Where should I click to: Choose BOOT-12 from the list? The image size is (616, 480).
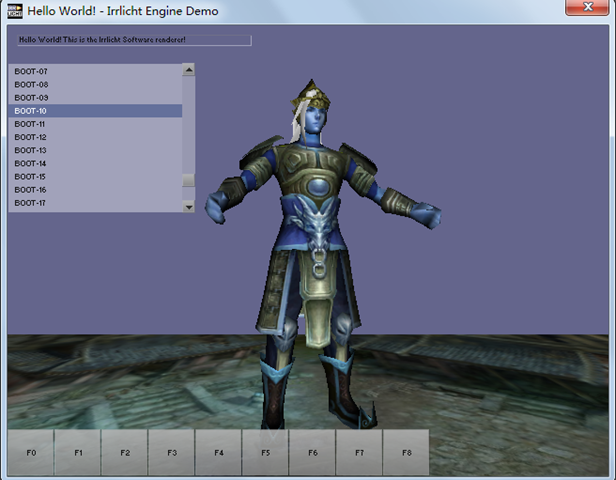[x=95, y=137]
